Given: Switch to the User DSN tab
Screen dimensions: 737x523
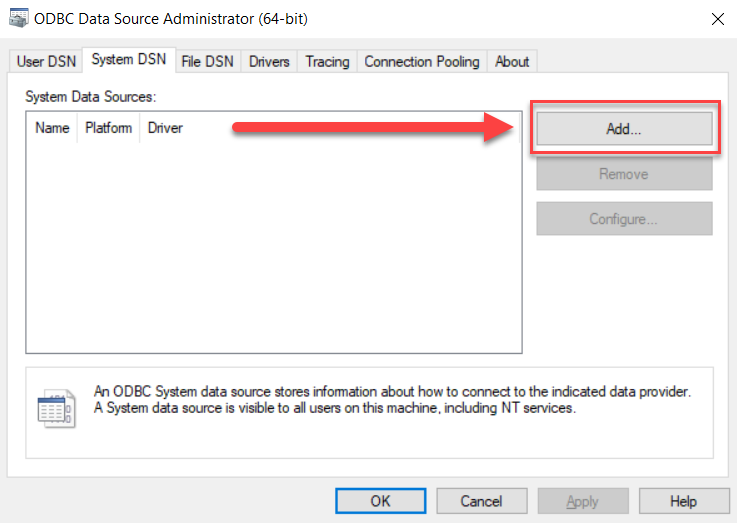Looking at the screenshot, I should [46, 62].
